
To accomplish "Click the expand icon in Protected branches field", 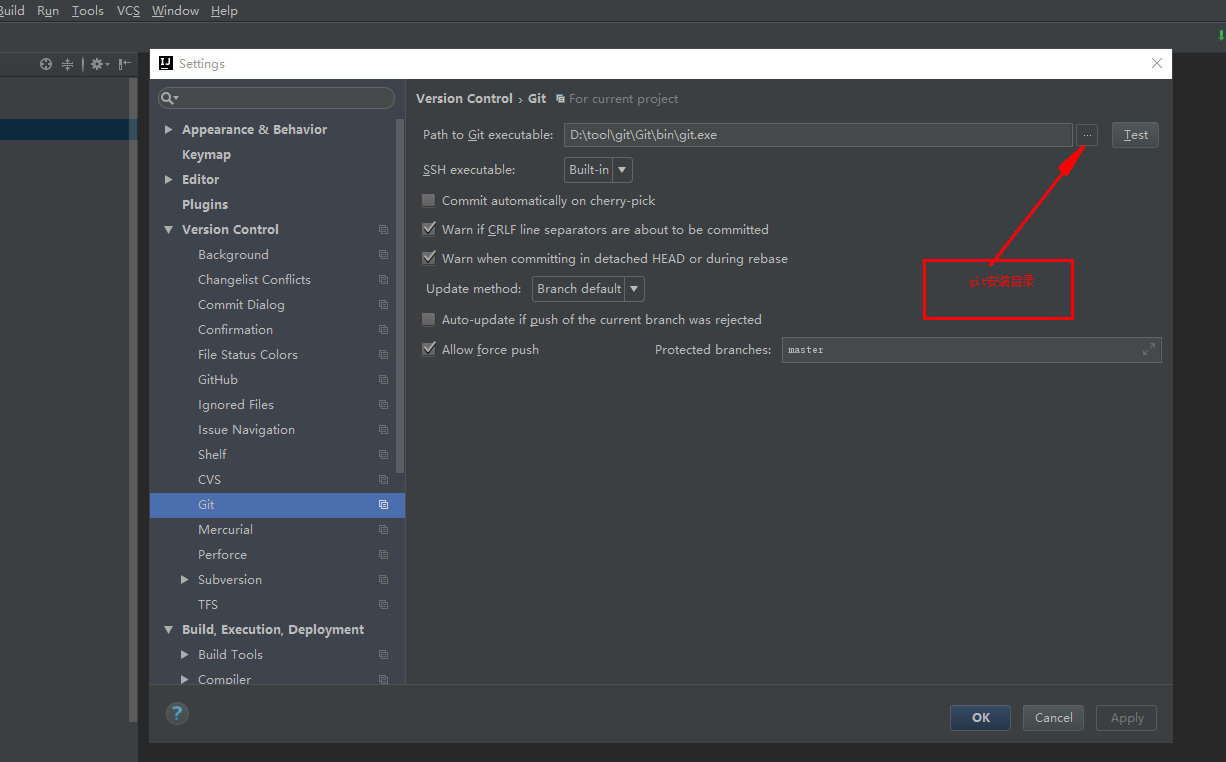I will [1149, 350].
